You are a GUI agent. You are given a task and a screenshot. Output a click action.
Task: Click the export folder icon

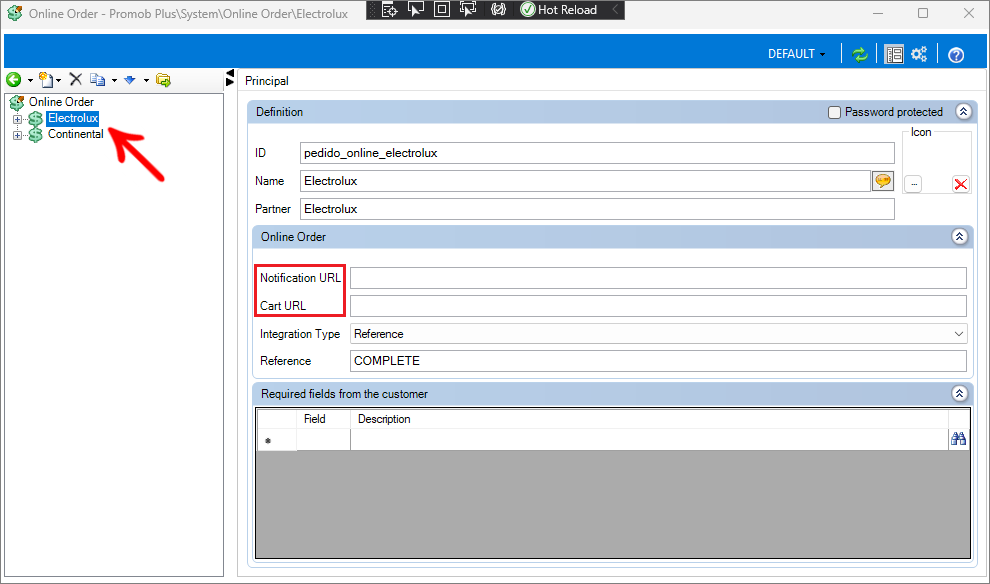coord(164,80)
